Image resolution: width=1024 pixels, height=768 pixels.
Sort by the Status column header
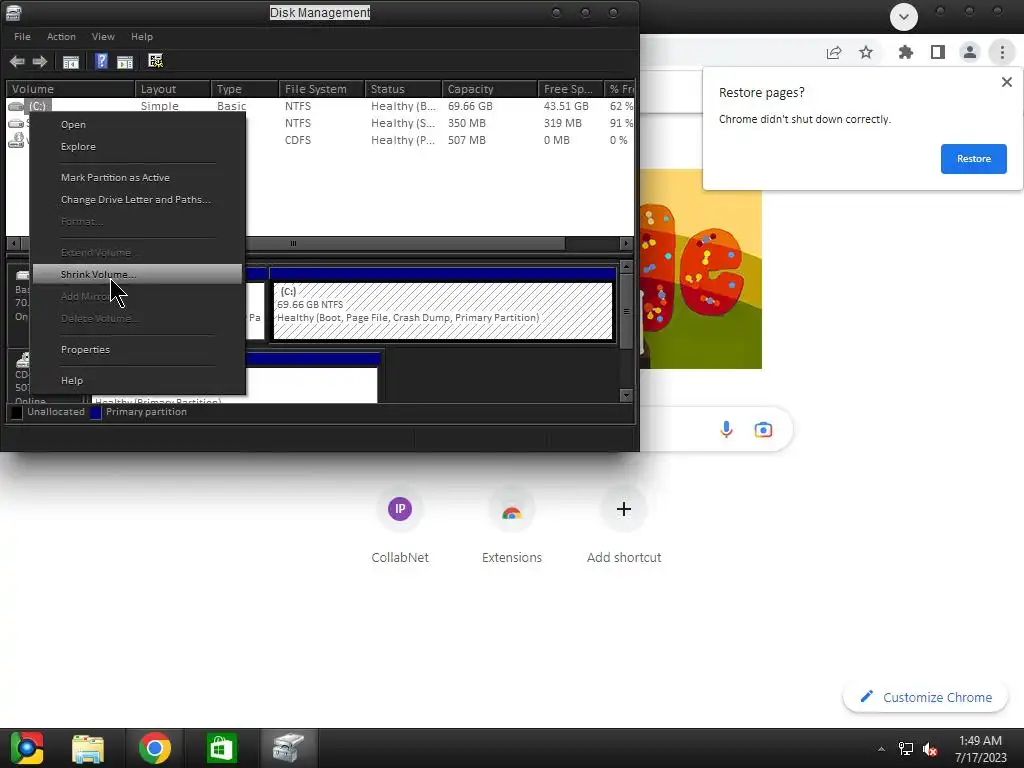[x=403, y=89]
